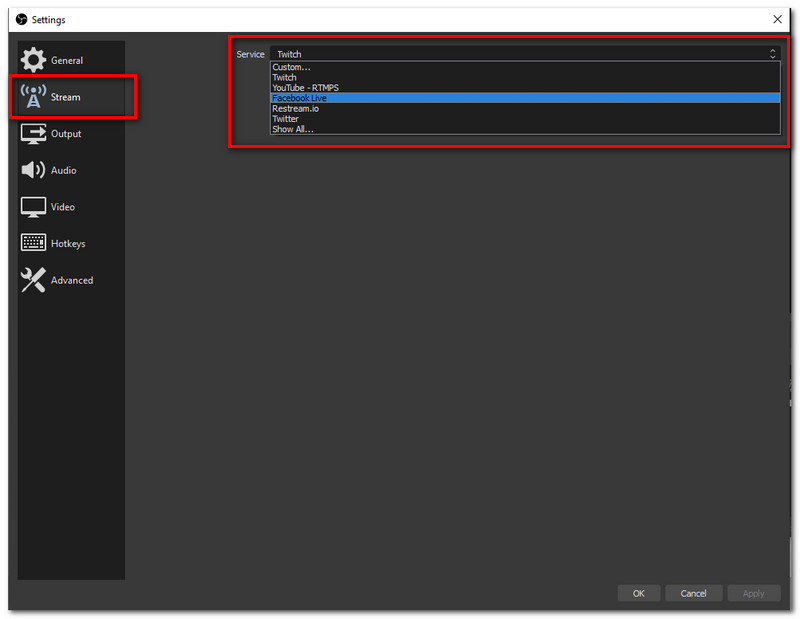Screen dimensions: 800x619
Task: Click the Stream antenna icon
Action: (x=33, y=96)
